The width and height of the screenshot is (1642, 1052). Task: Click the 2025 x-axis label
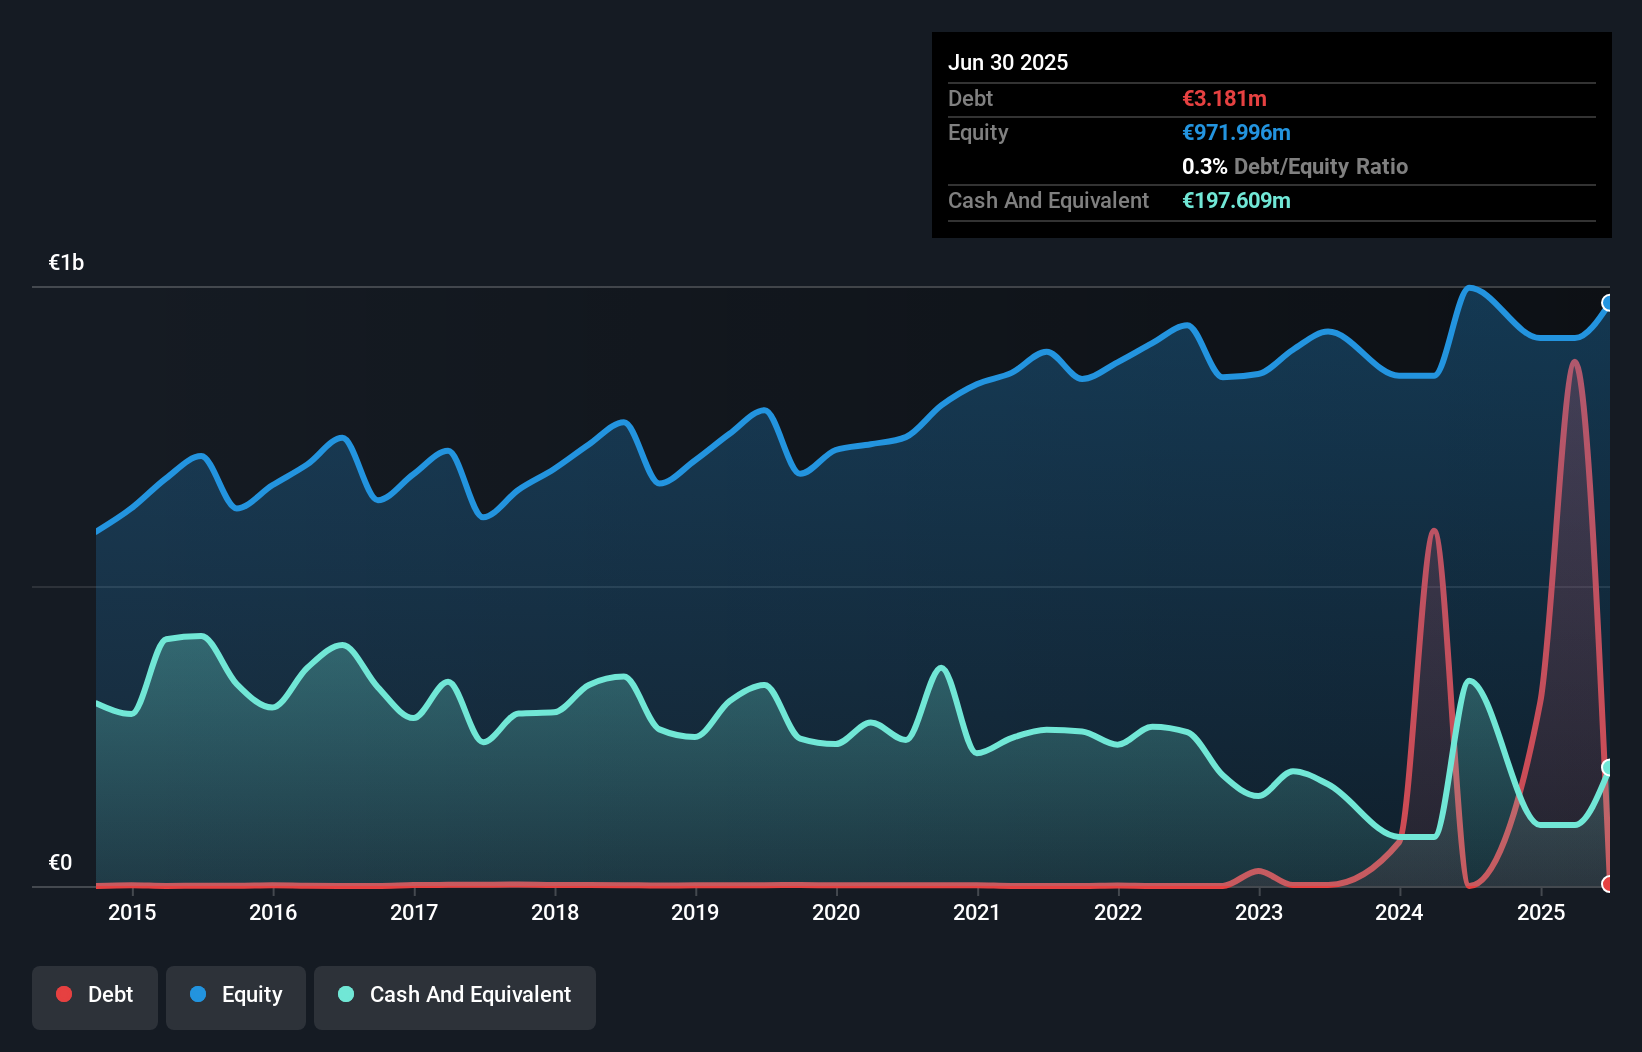[1541, 912]
